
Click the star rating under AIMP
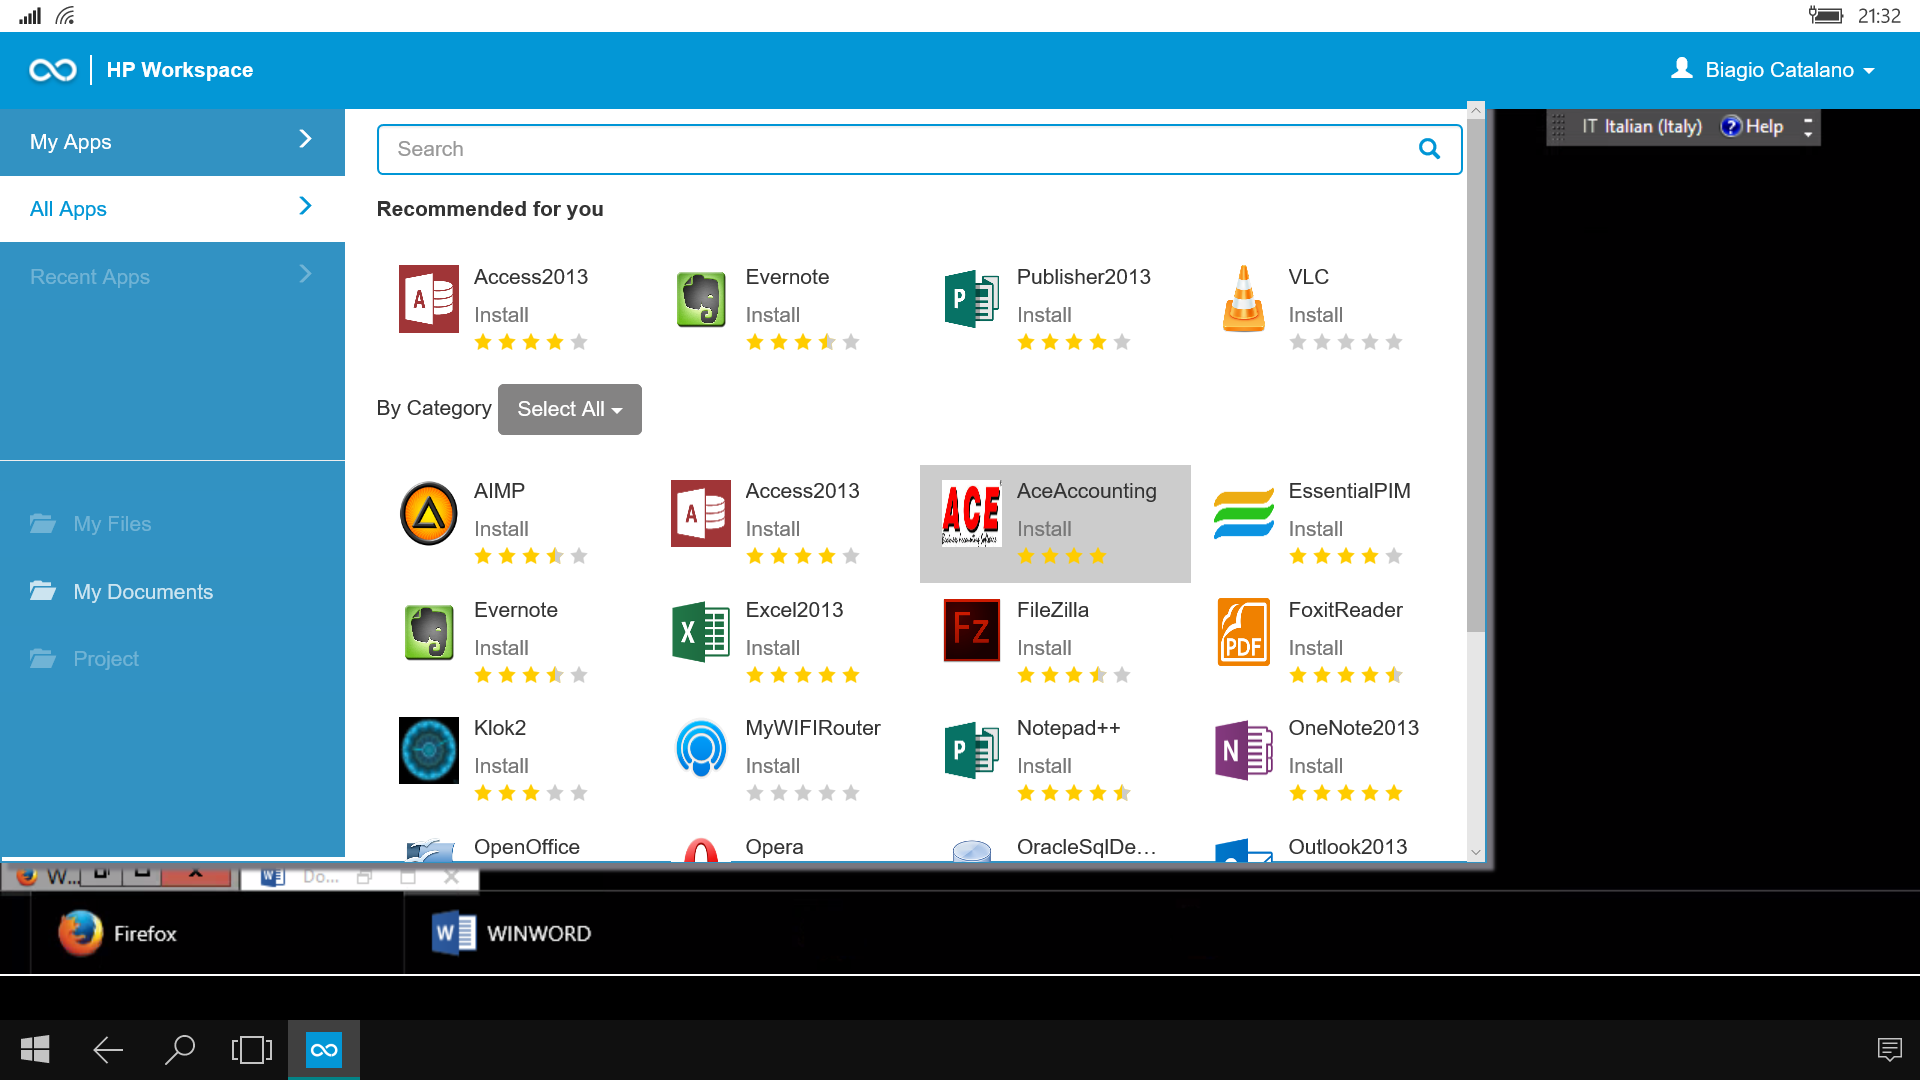[x=531, y=556]
